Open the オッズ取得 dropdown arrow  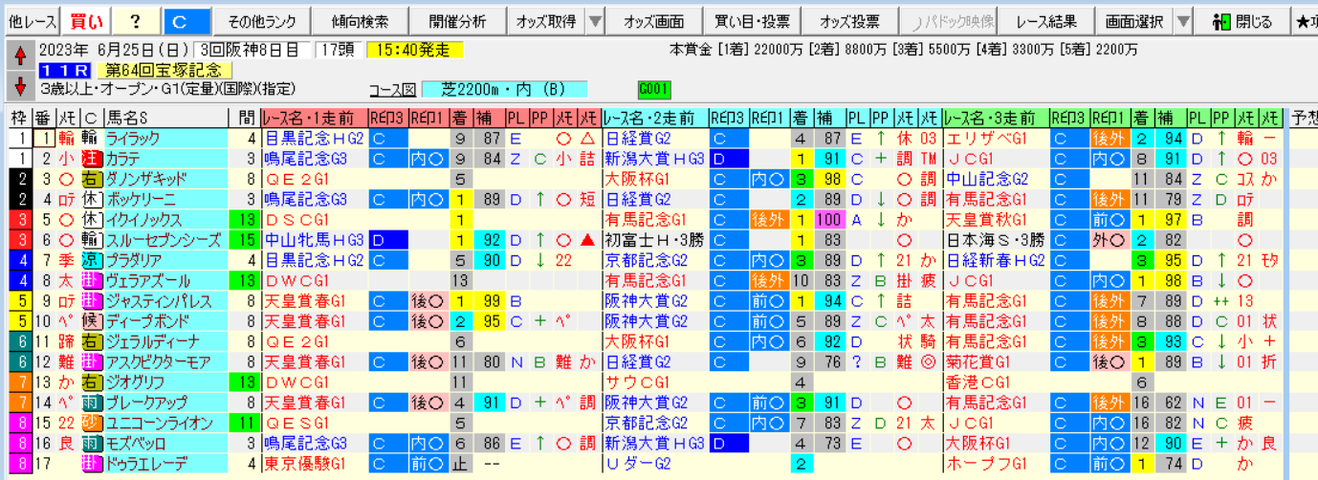point(594,21)
